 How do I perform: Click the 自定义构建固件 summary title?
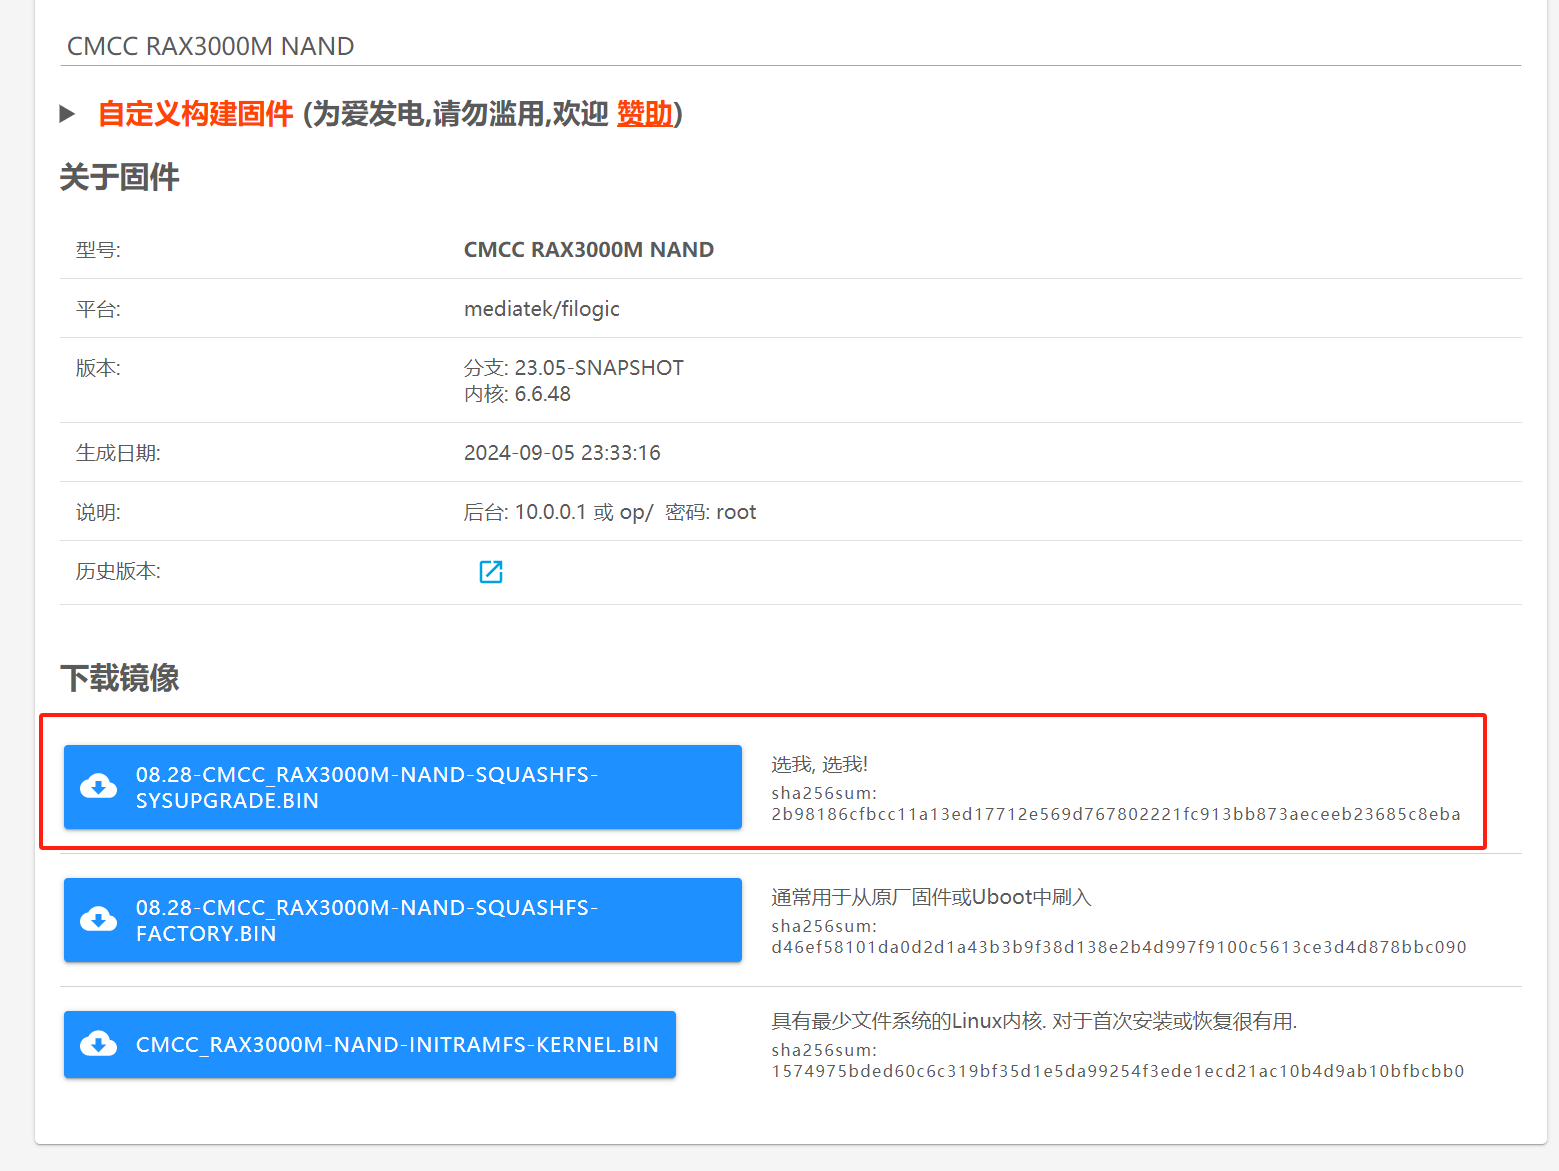[x=195, y=114]
